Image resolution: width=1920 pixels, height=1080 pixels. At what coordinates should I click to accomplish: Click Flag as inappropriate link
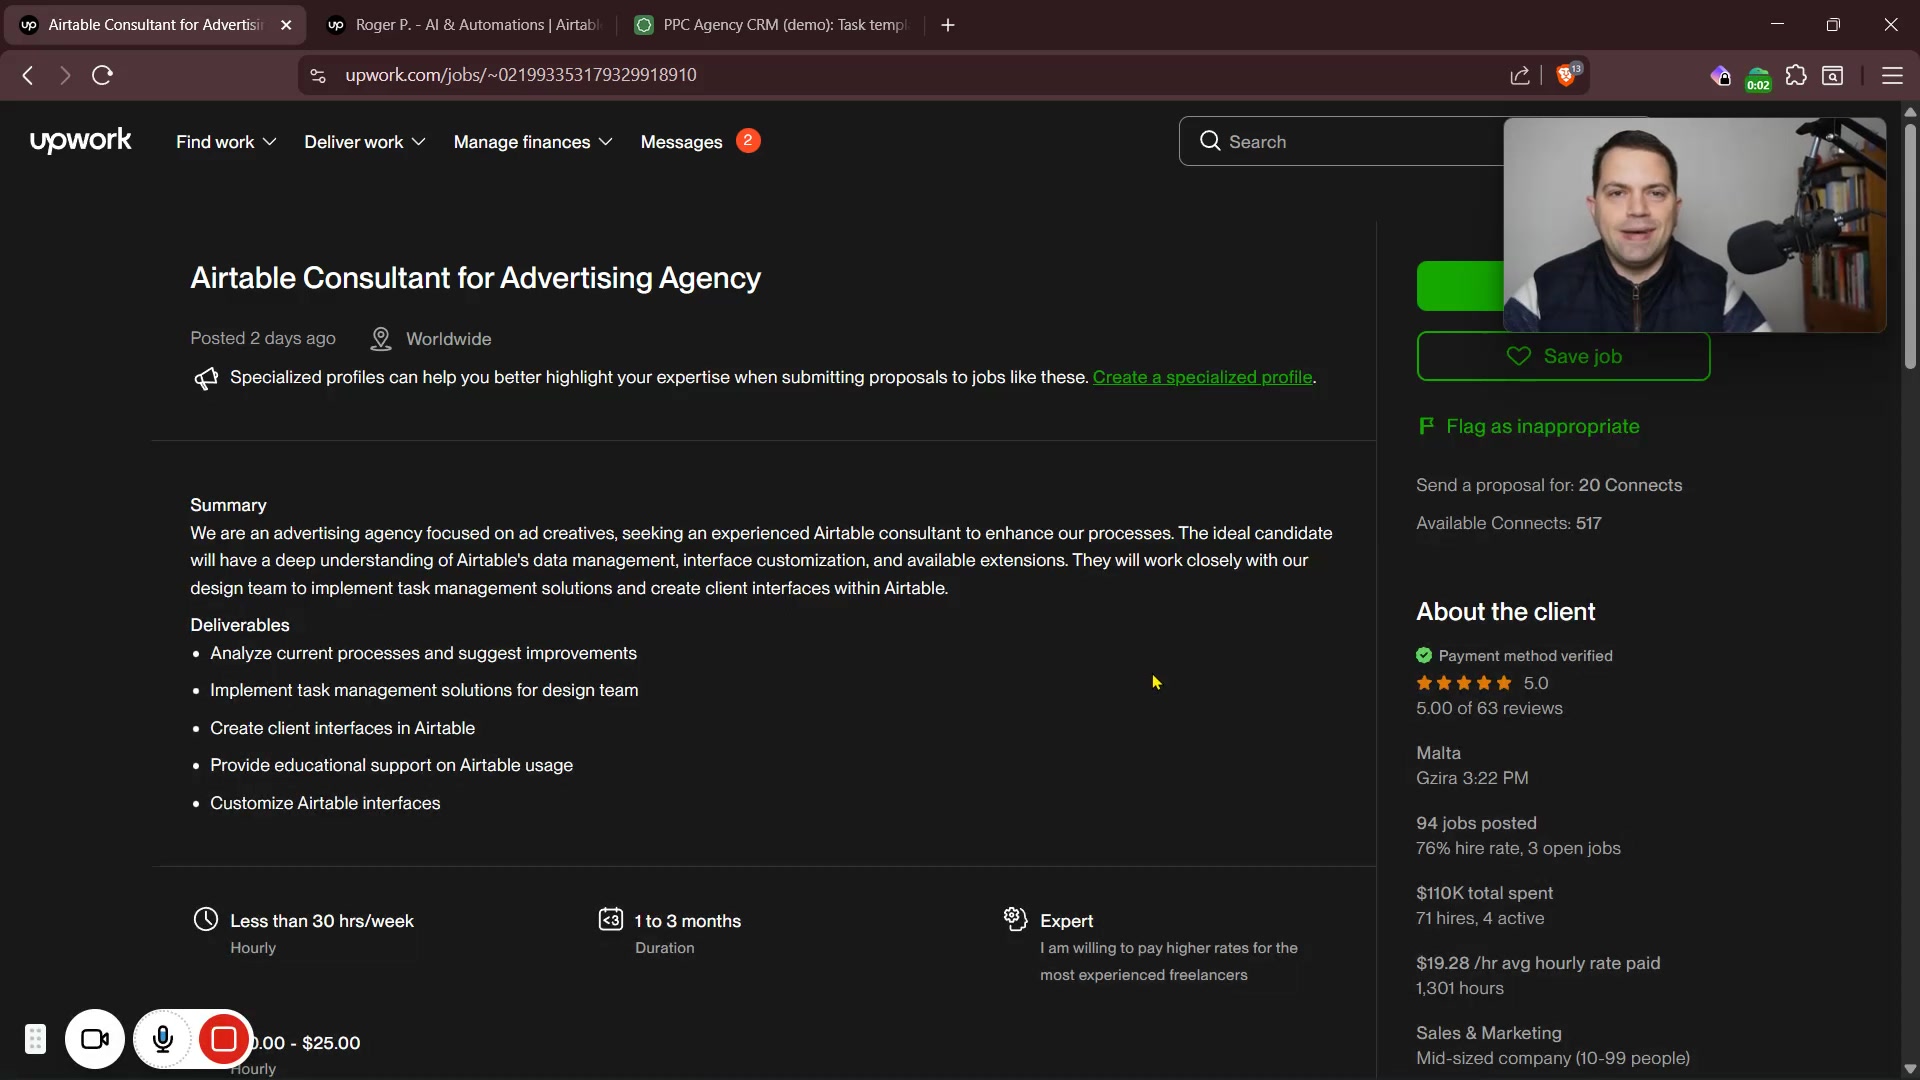click(1542, 426)
